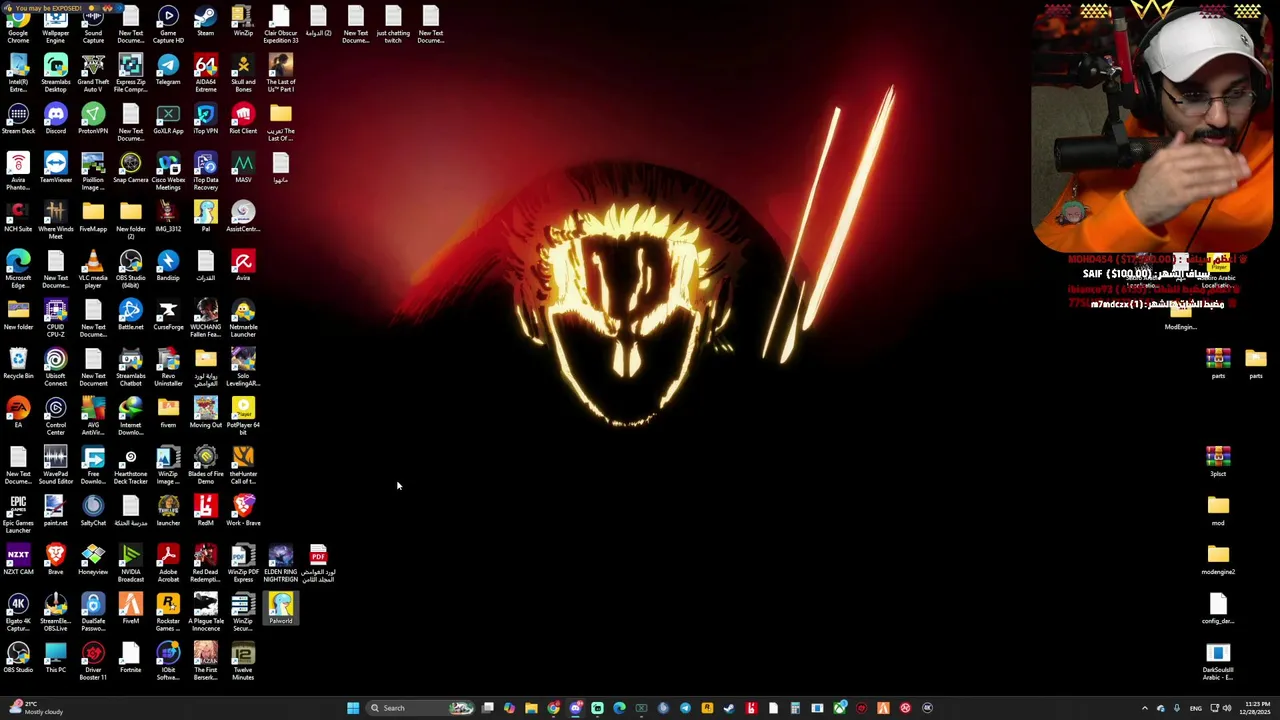Open the Stream Deck shortcut
1280x720 pixels.
point(18,119)
